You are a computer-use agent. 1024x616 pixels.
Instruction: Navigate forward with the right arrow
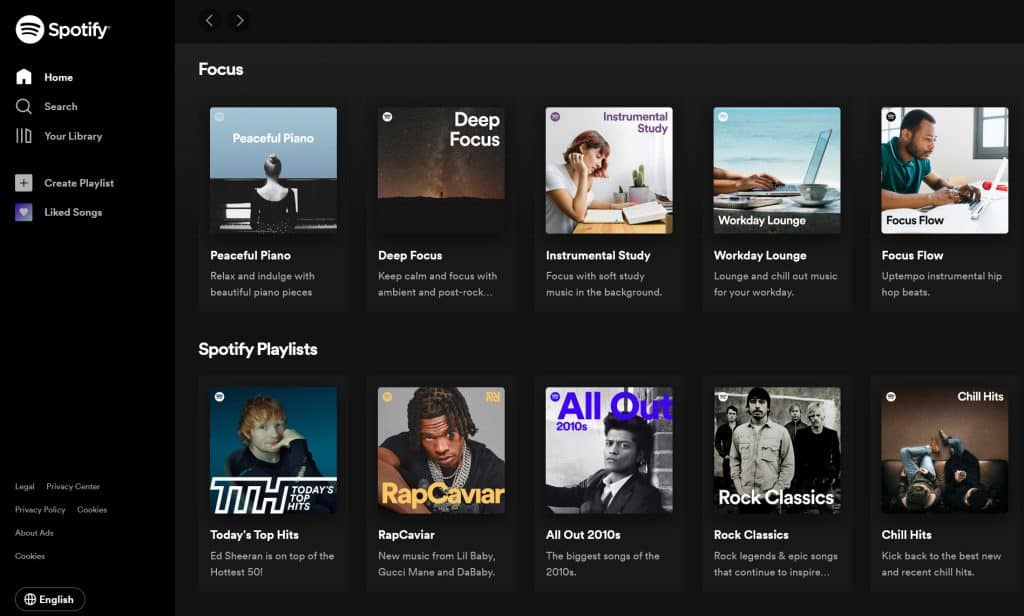pos(239,20)
